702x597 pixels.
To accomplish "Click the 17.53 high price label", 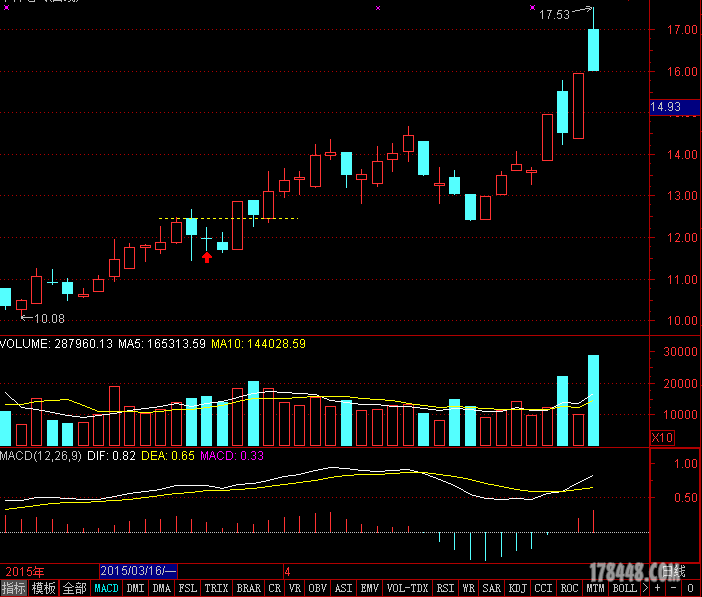I will pyautogui.click(x=554, y=15).
